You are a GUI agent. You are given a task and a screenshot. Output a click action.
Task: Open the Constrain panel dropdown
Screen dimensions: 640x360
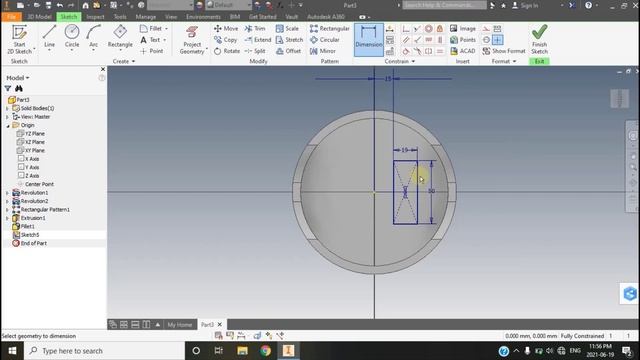400,61
